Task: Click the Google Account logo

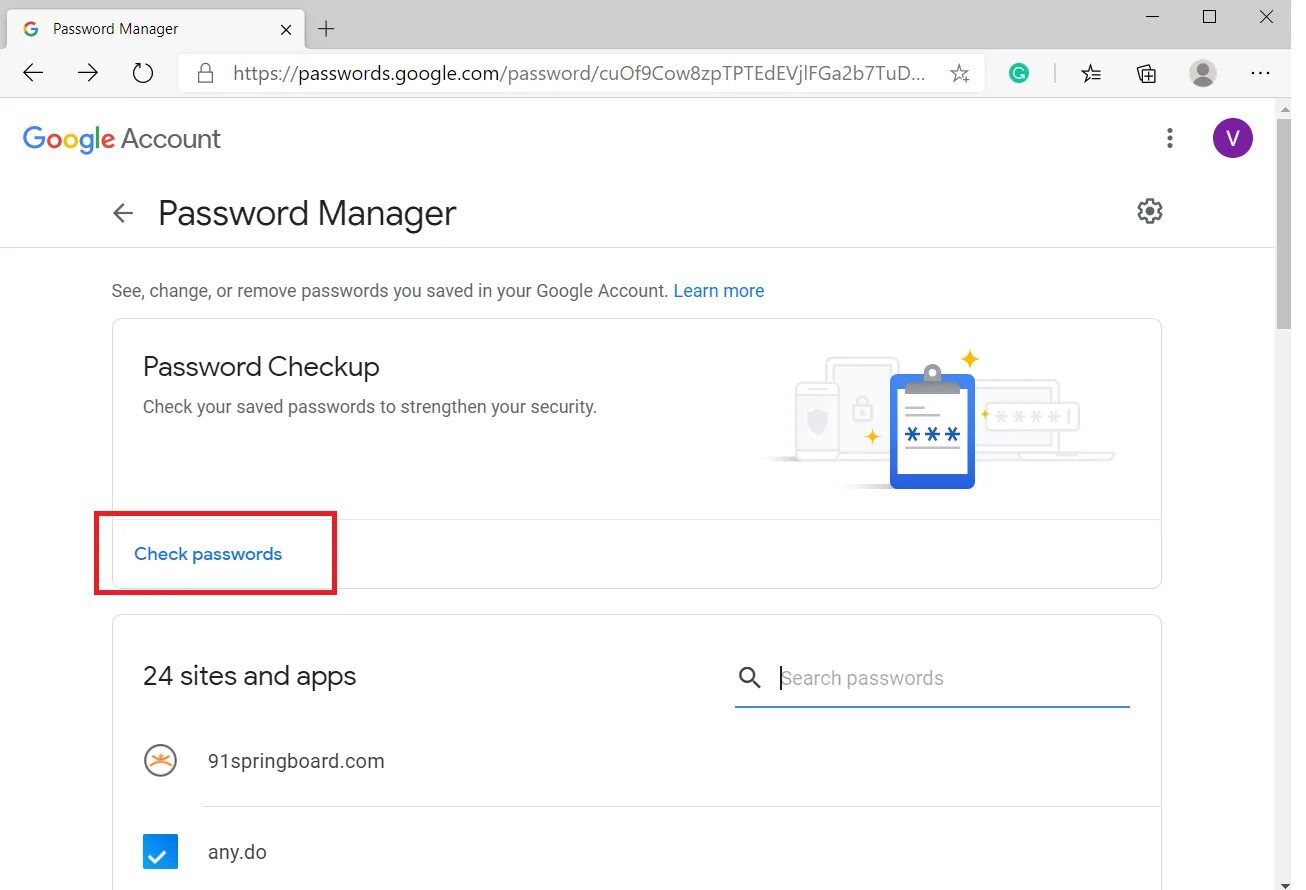Action: click(121, 139)
